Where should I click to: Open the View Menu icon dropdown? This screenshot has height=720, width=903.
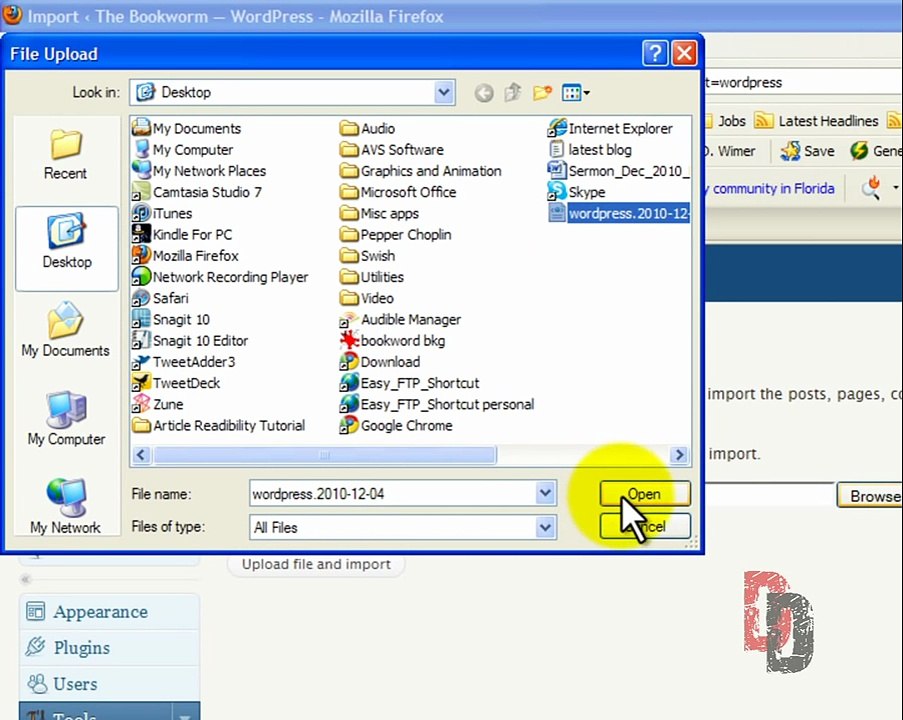(575, 92)
